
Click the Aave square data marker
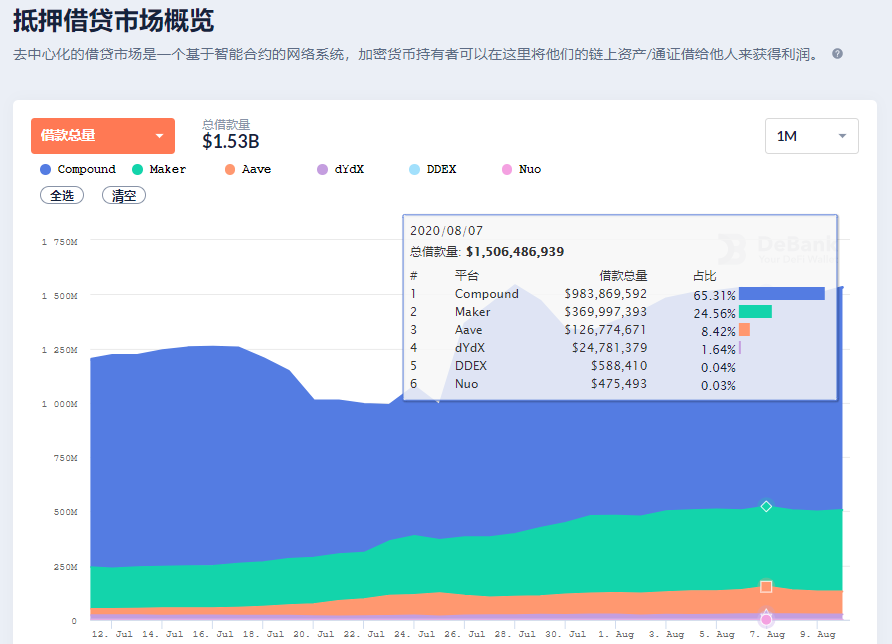pyautogui.click(x=766, y=587)
